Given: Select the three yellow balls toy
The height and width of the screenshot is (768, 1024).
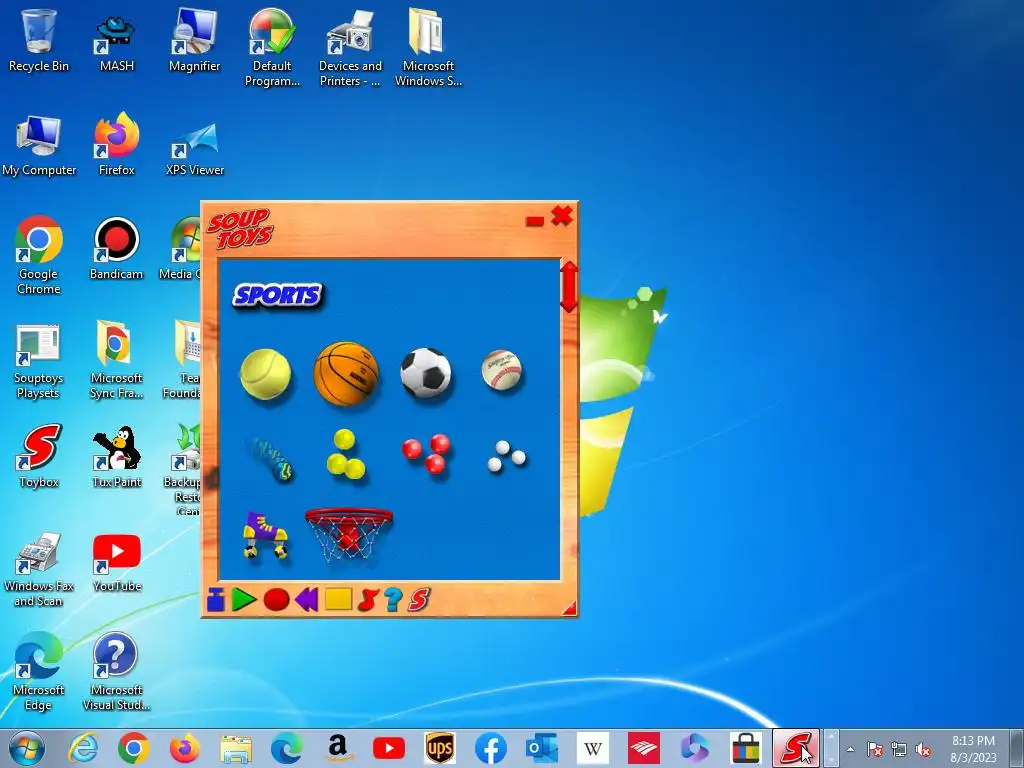Looking at the screenshot, I should (x=345, y=455).
